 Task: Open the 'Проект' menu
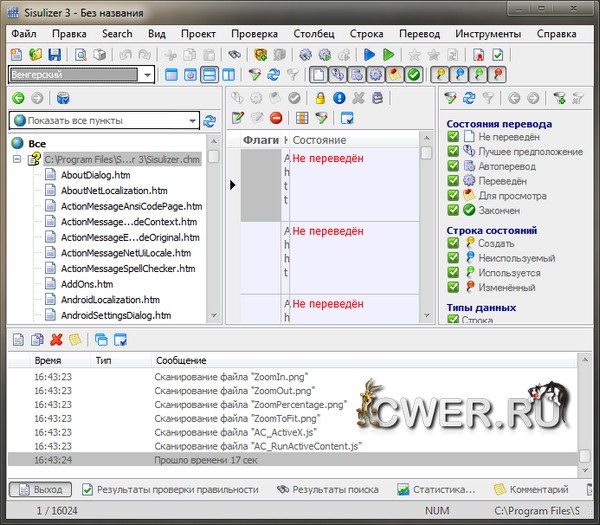pos(200,33)
